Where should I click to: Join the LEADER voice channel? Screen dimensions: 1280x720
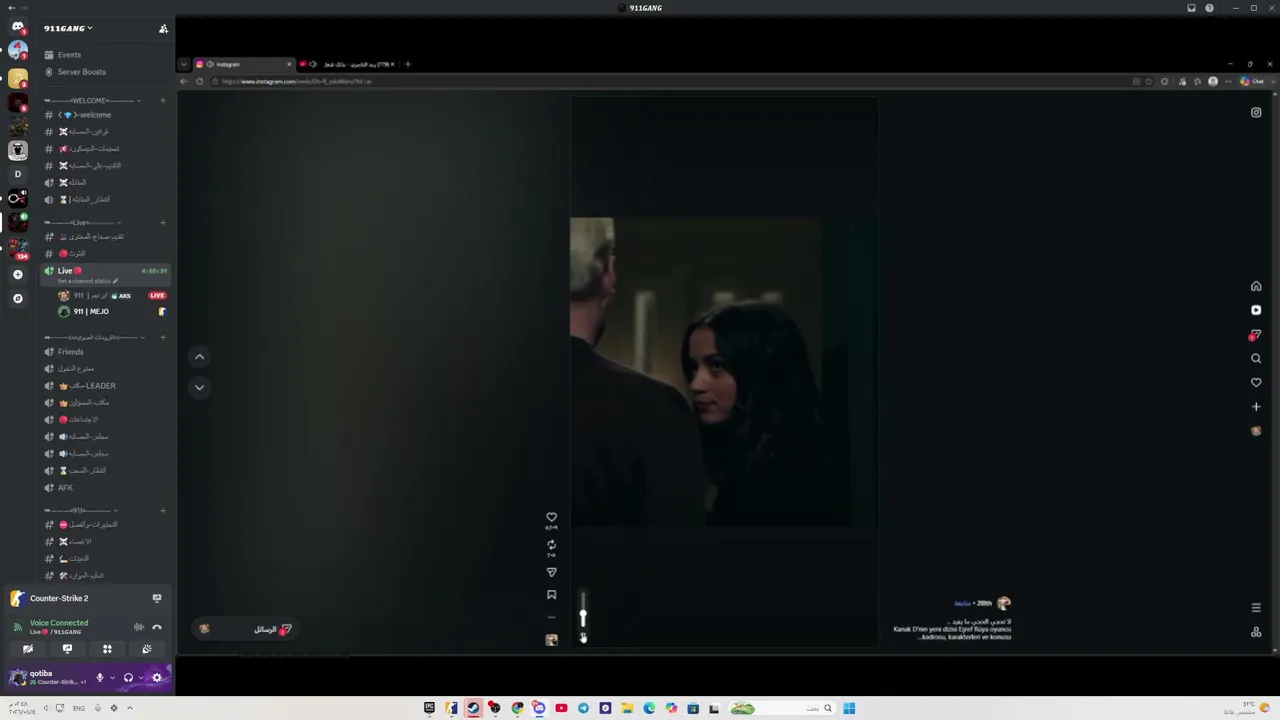(x=105, y=386)
